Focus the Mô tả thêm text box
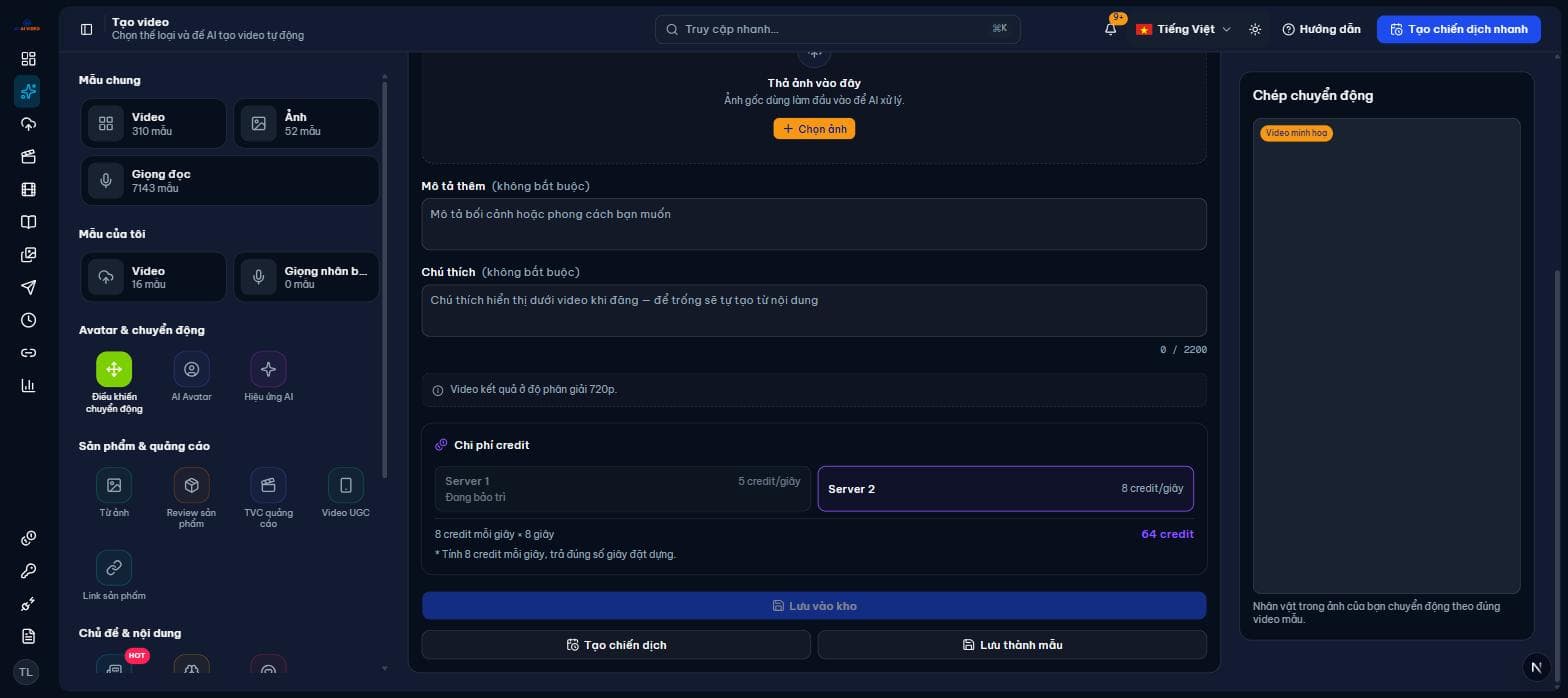 [x=814, y=224]
